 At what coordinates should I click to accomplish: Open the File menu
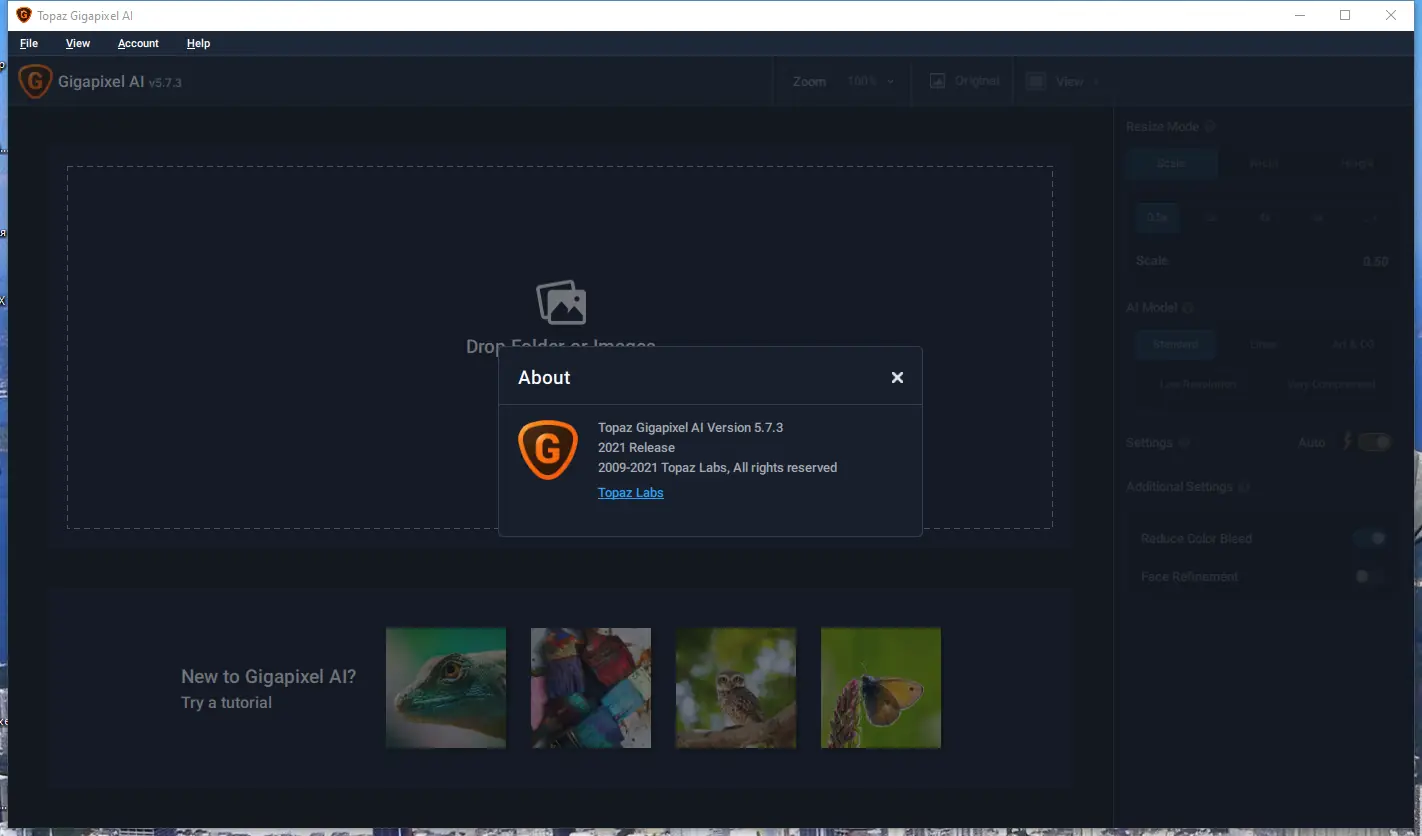coord(29,43)
